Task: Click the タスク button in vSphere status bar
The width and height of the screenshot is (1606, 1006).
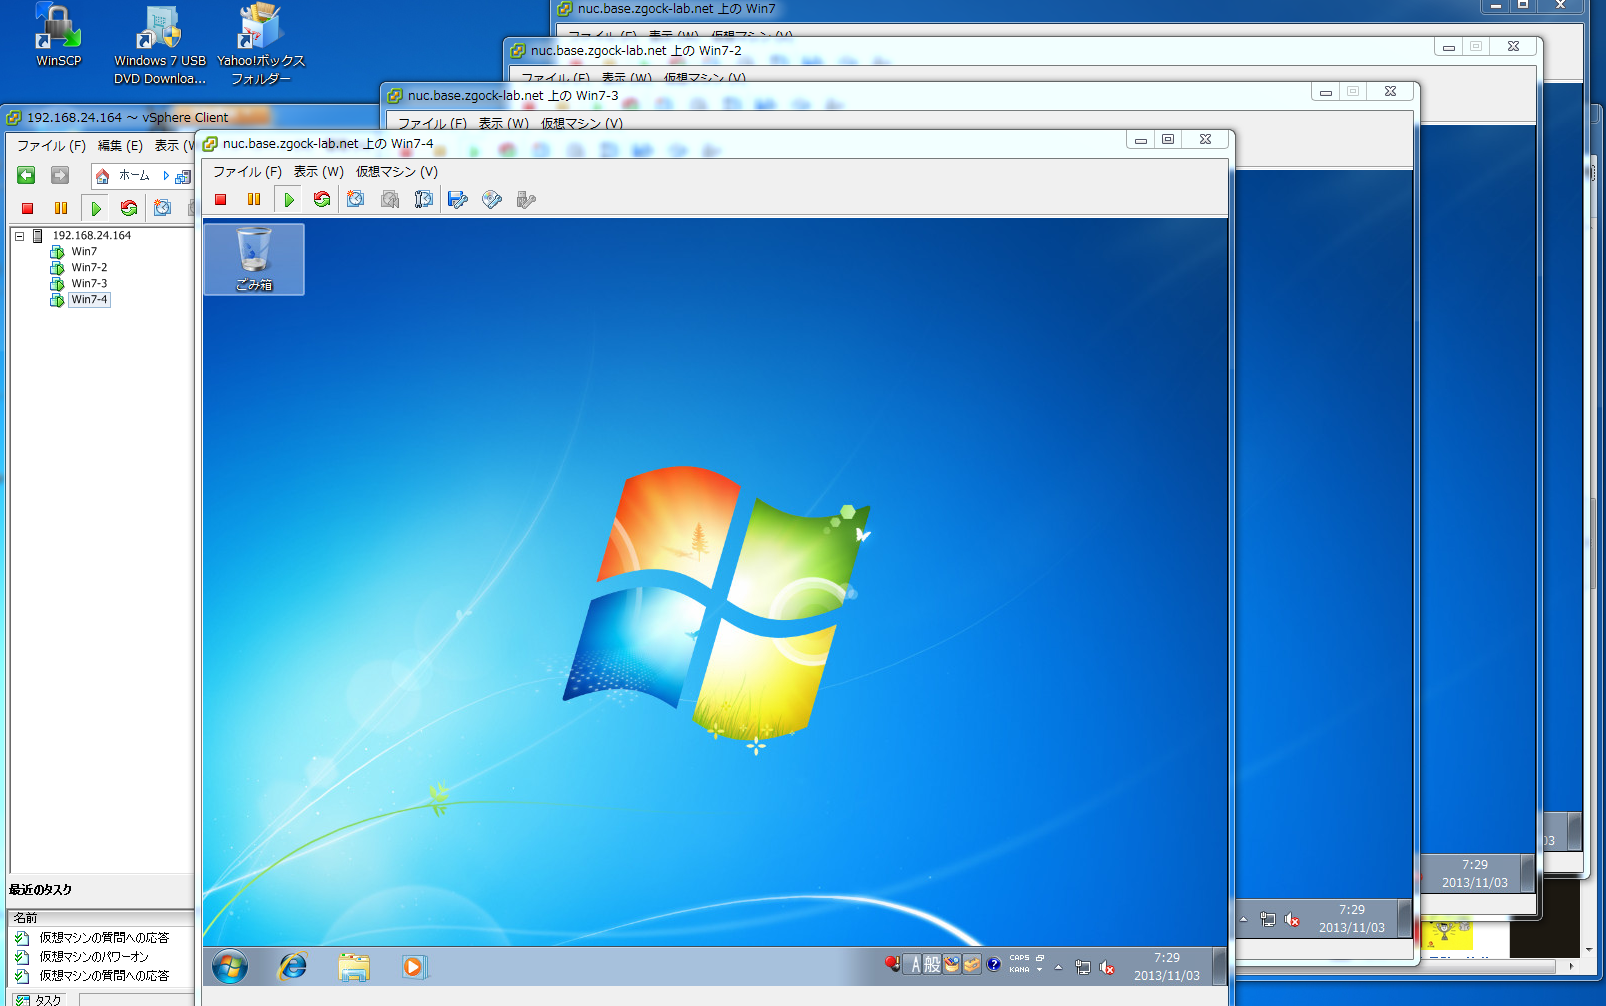Action: (x=40, y=999)
